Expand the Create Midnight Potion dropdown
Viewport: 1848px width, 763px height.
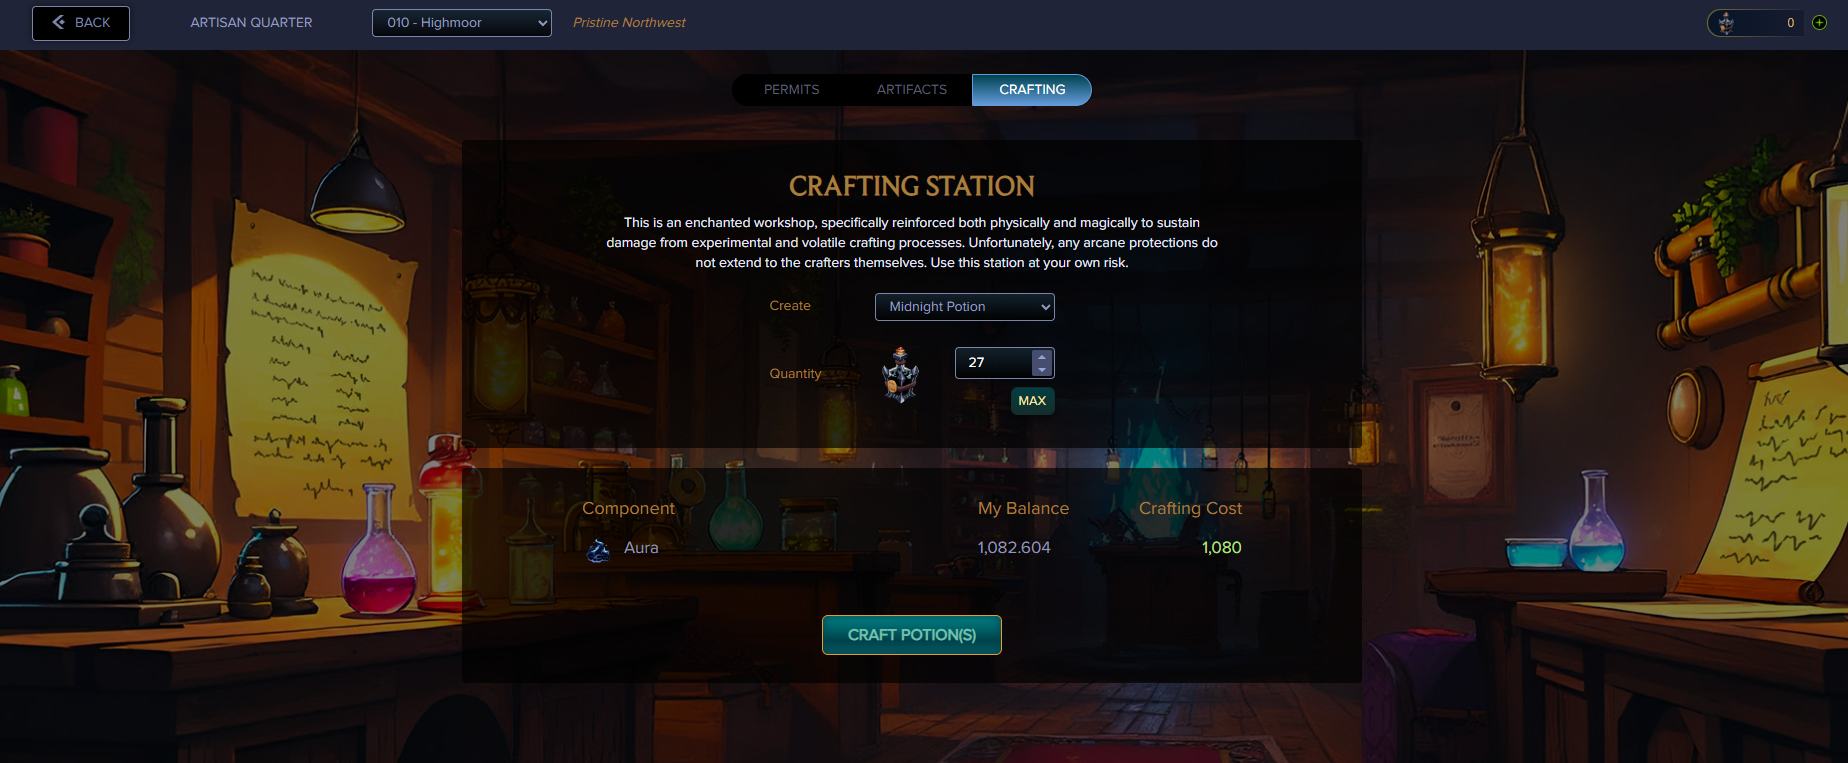coord(965,307)
